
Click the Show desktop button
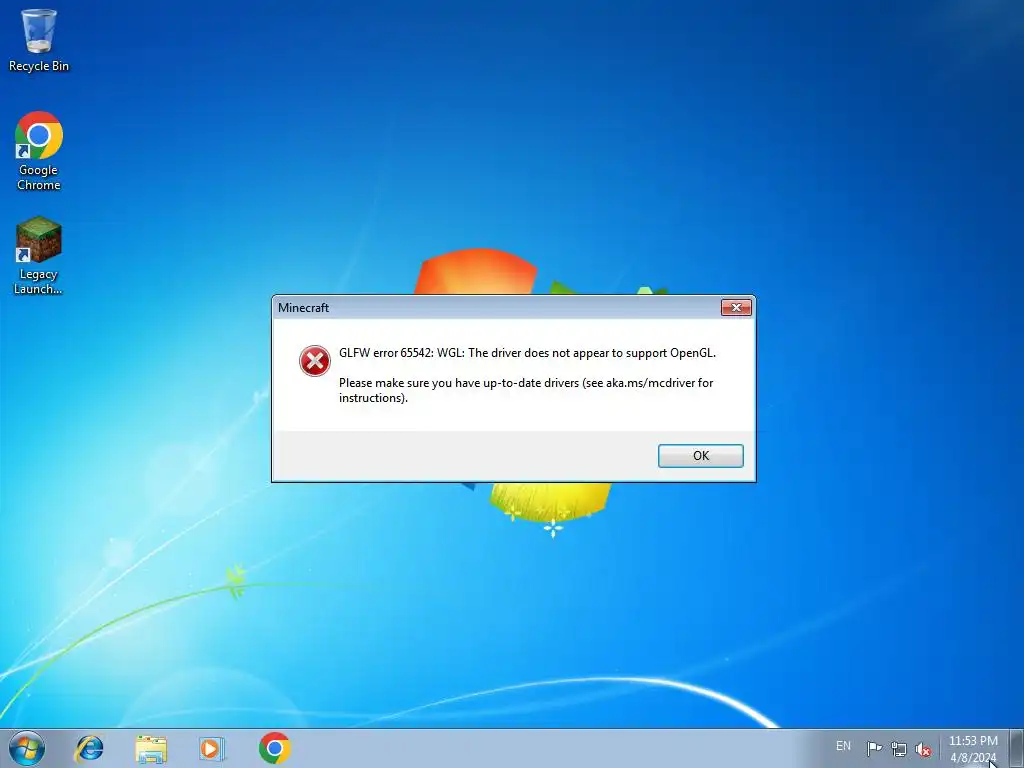[1016, 748]
